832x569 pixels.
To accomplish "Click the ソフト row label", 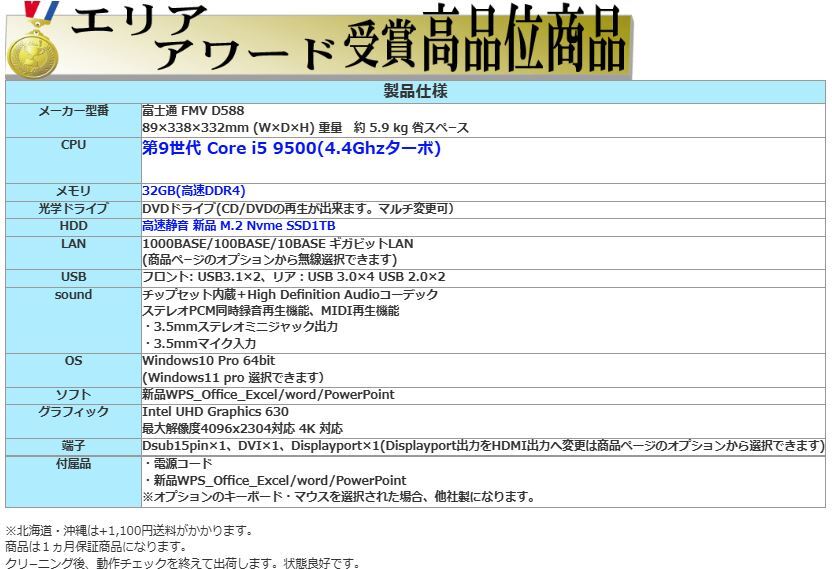I will [x=73, y=395].
